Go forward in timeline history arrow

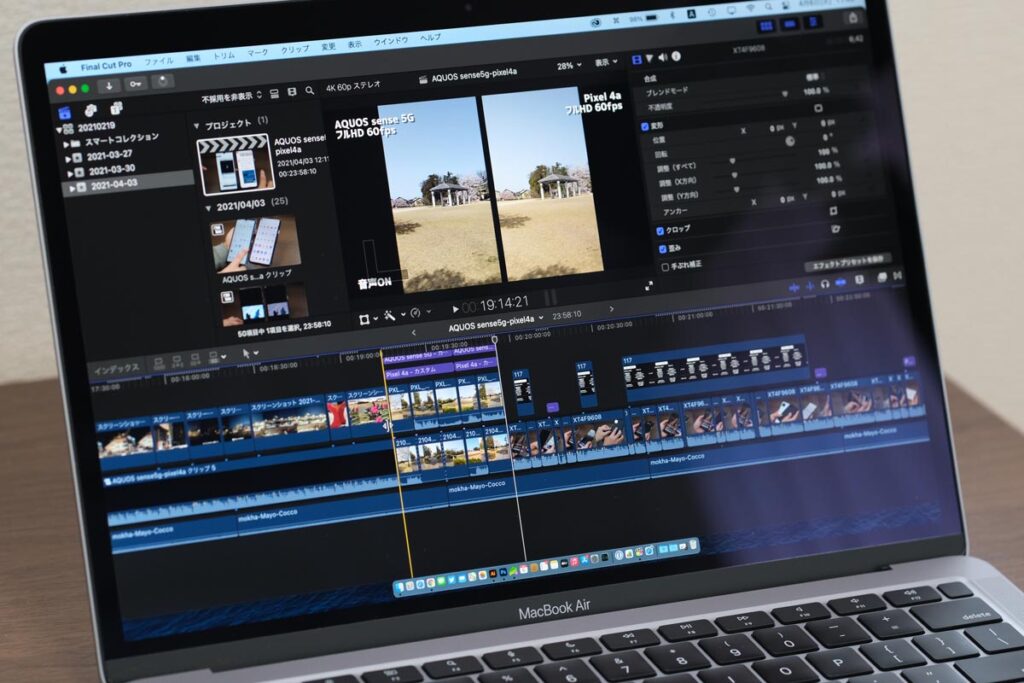(611, 309)
